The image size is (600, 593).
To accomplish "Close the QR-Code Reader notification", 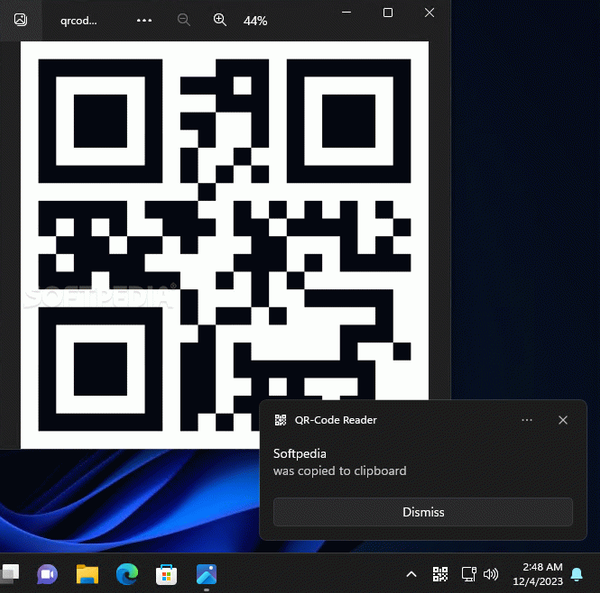I will tap(563, 420).
